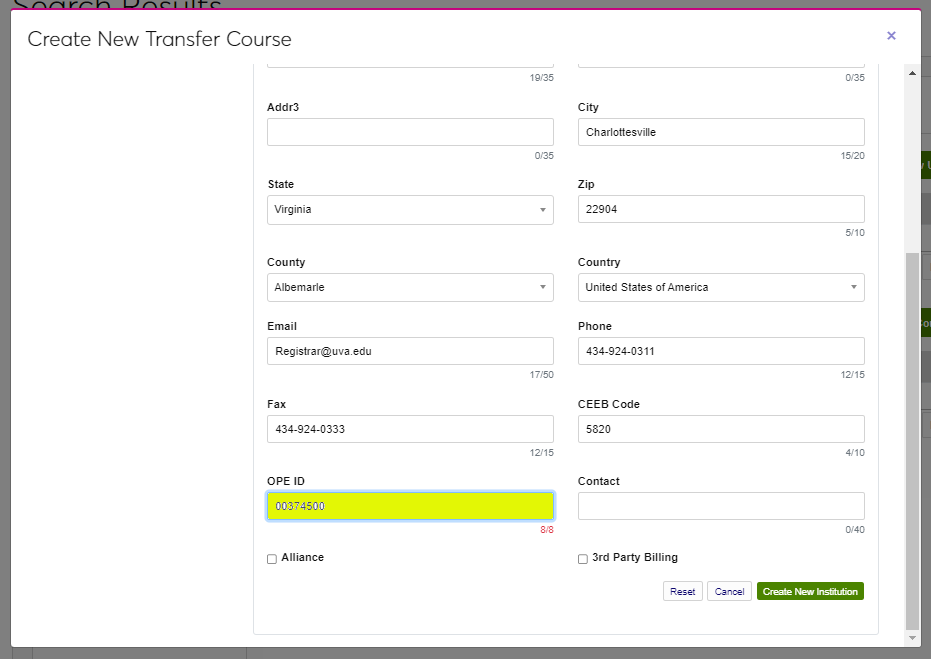Click the empty Contact input field
Viewport: 931px width, 659px height.
pyautogui.click(x=721, y=506)
